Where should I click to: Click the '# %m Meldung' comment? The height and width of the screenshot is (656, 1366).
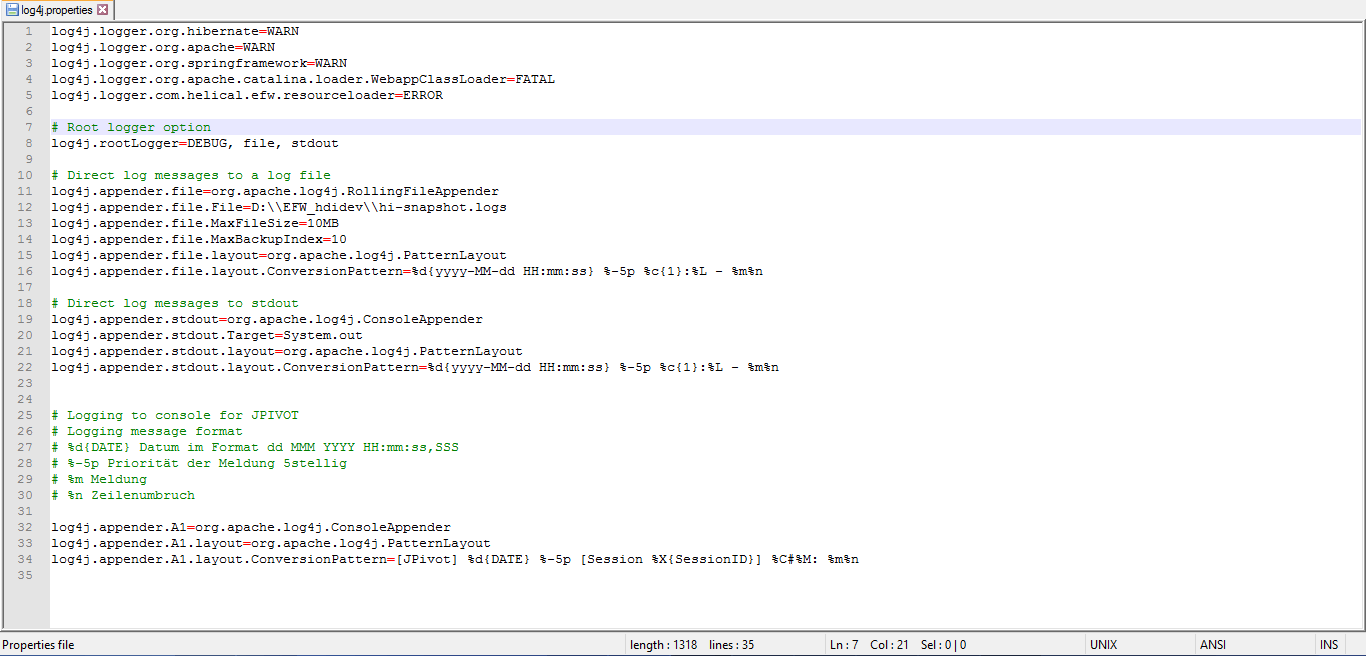[x=99, y=479]
